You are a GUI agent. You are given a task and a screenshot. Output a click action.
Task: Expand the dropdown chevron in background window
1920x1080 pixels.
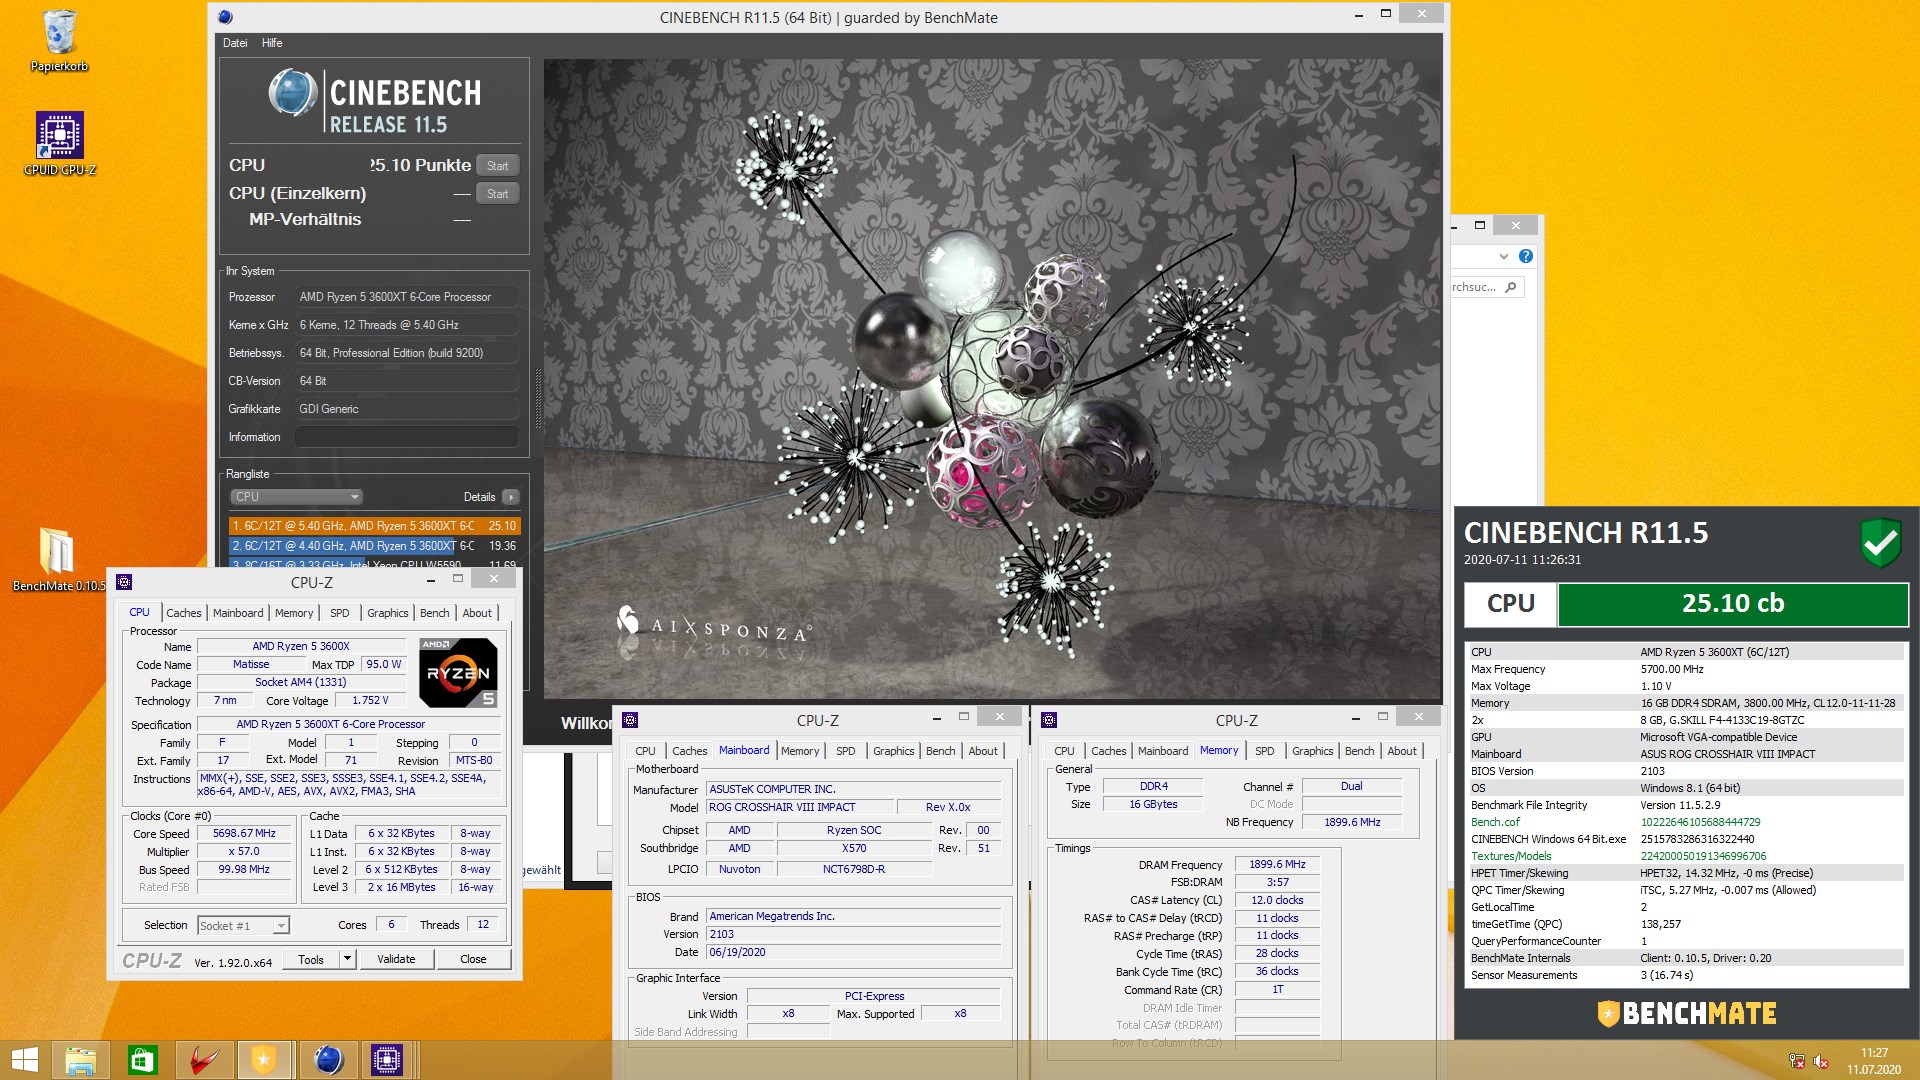tap(1503, 257)
